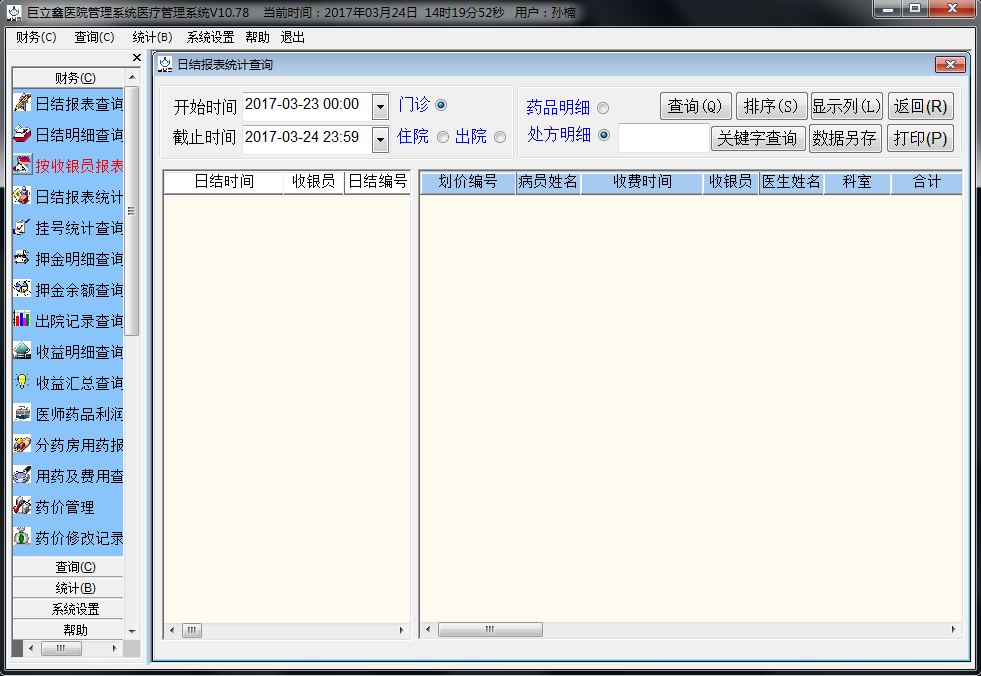Expand the 系统设置 sidebar section
Image resolution: width=981 pixels, height=676 pixels.
click(x=68, y=609)
